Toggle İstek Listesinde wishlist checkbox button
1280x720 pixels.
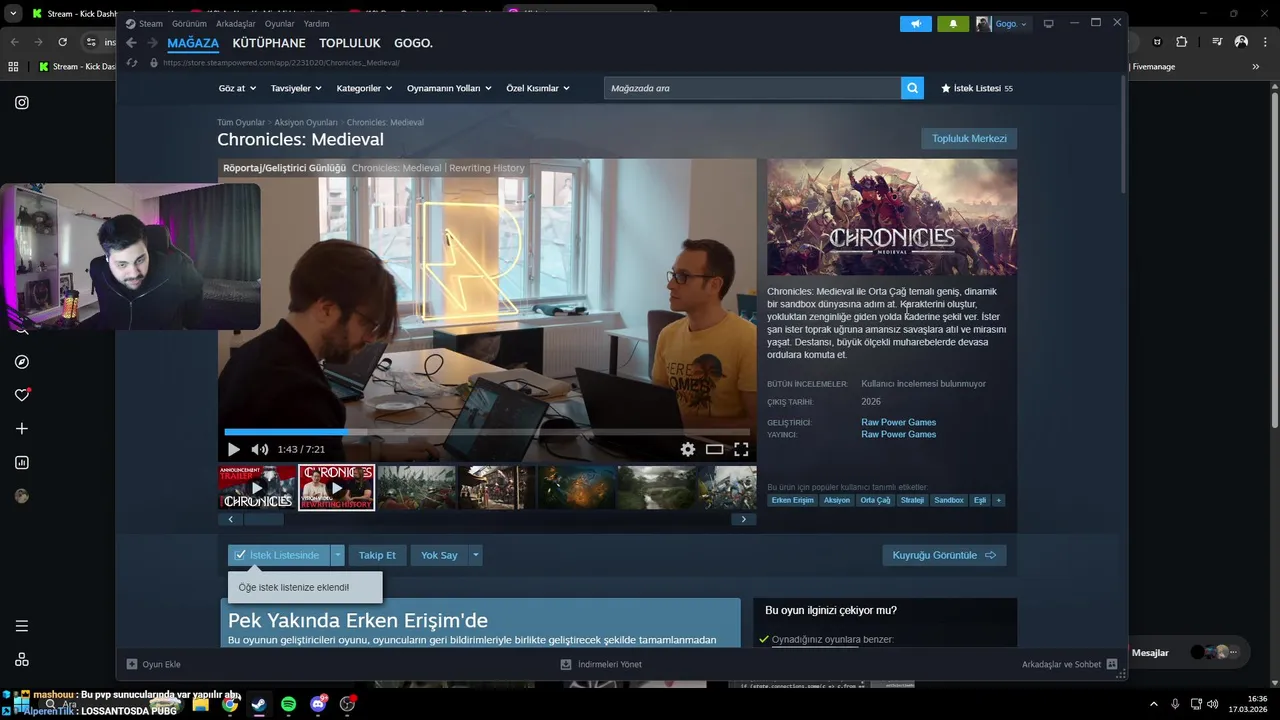click(279, 555)
